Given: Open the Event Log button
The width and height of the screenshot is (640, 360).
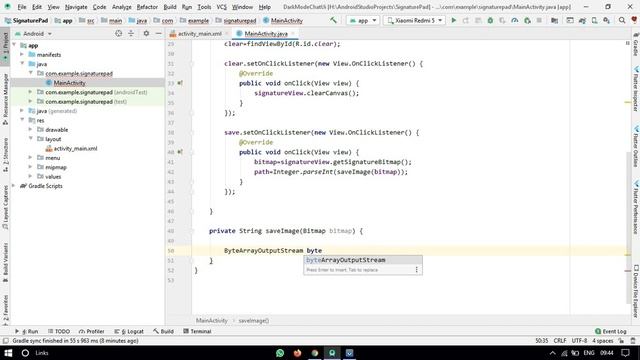Looking at the screenshot, I should pyautogui.click(x=611, y=331).
